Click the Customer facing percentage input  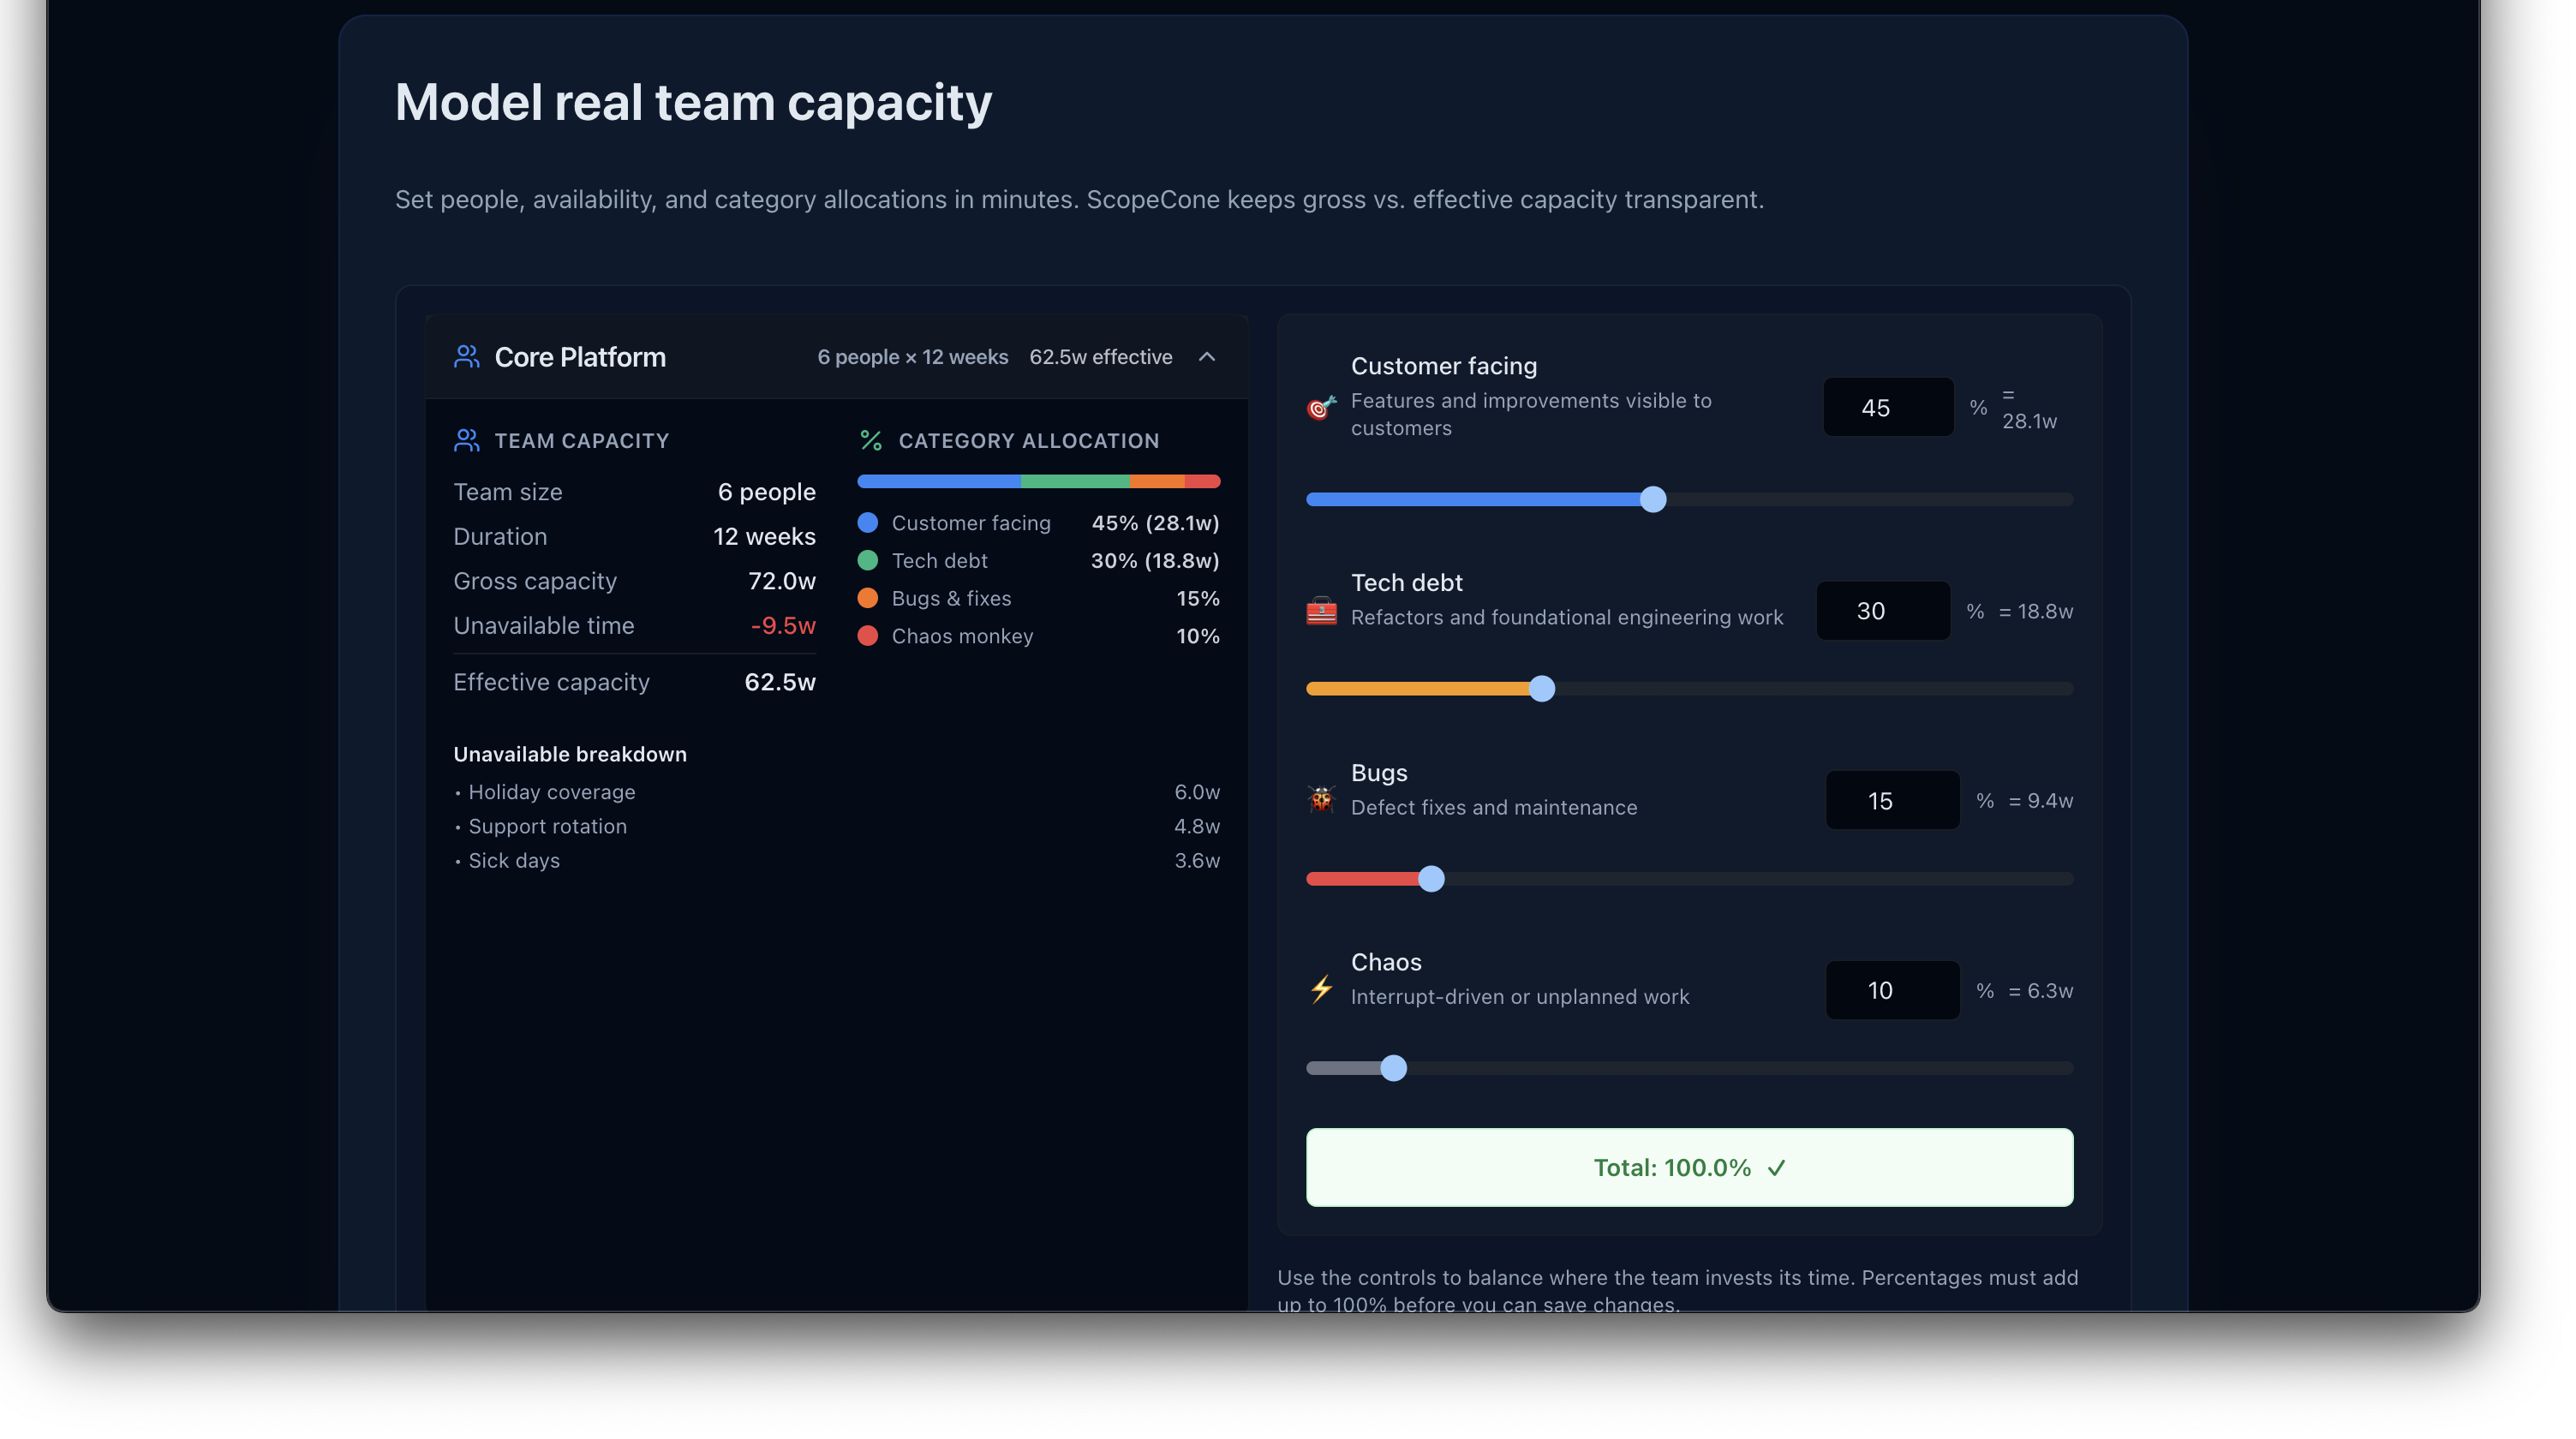tap(1887, 407)
